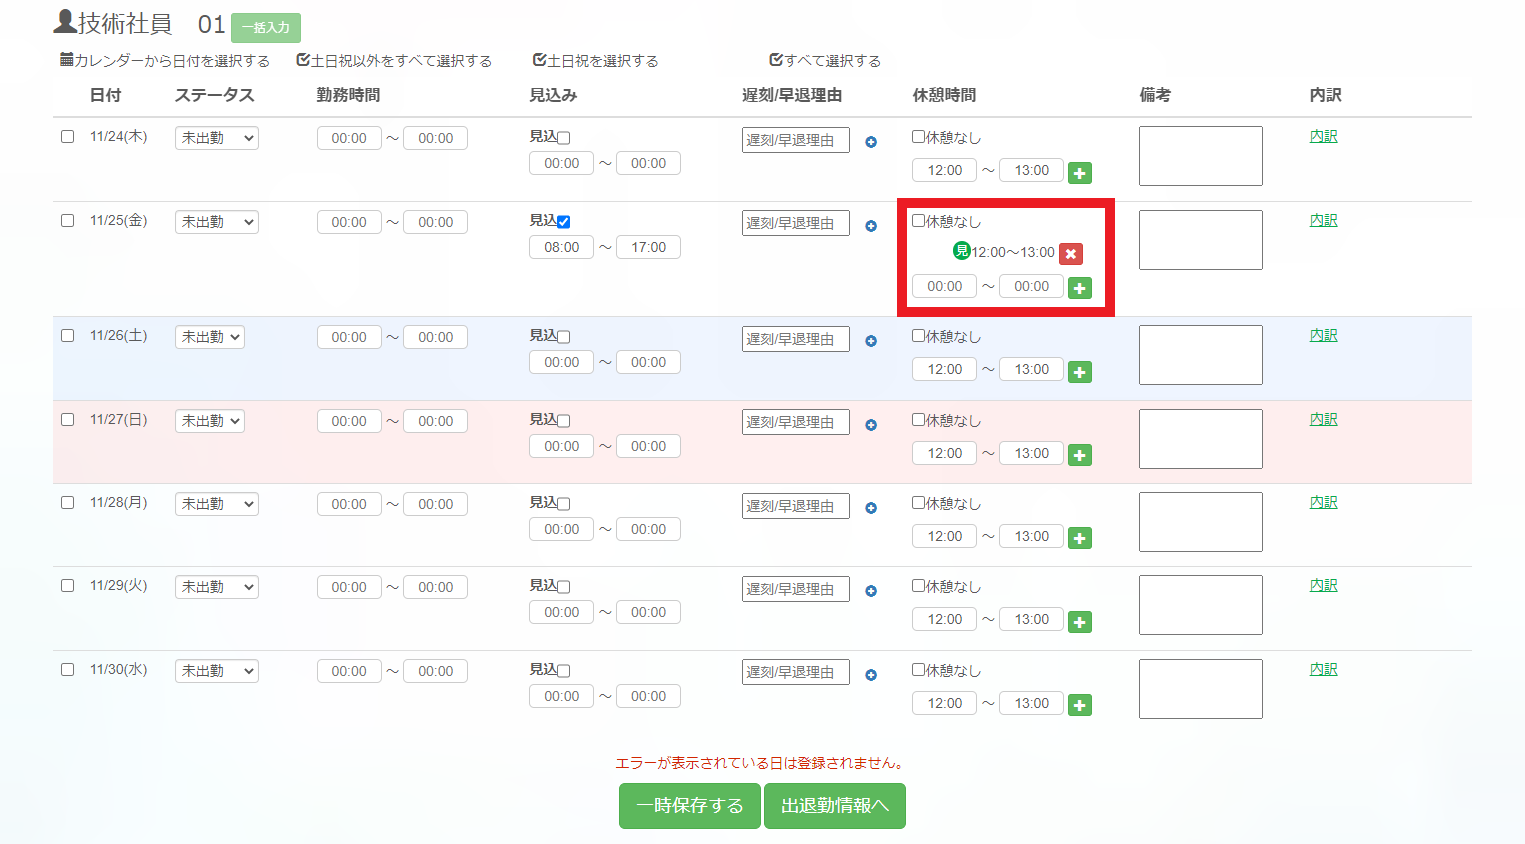The image size is (1525, 844).
Task: Click the 出退勤情報へ button
Action: 834,806
